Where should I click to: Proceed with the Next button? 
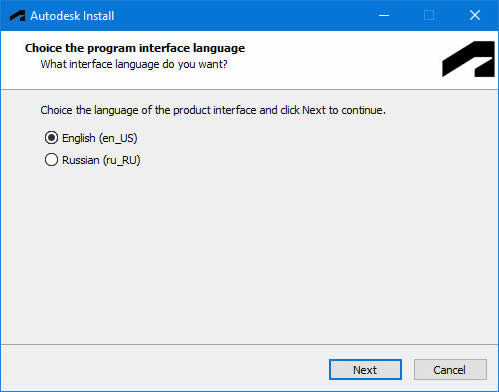click(x=365, y=369)
